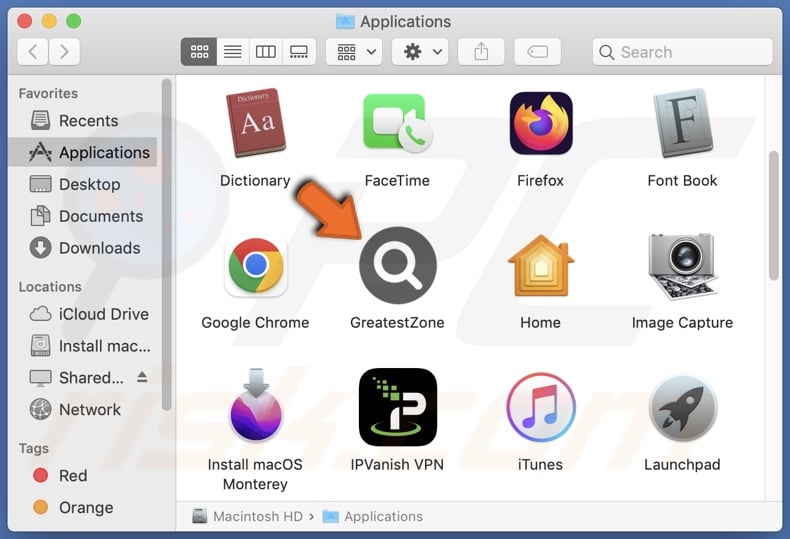Select the Image Capture app icon

[683, 265]
